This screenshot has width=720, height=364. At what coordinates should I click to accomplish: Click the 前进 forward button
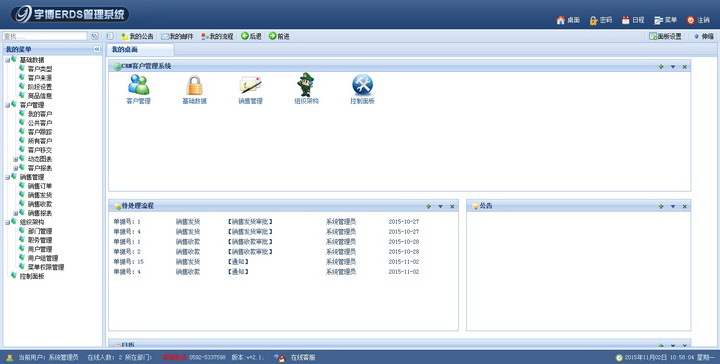tap(279, 36)
